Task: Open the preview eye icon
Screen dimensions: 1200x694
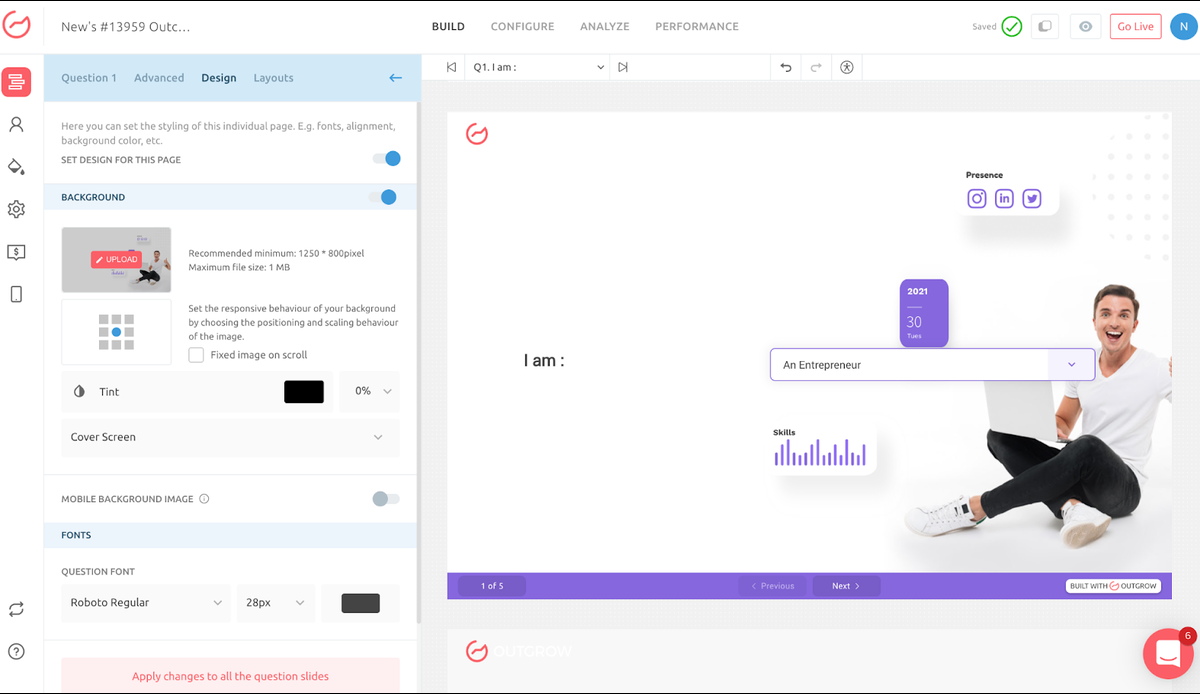Action: click(x=1085, y=27)
